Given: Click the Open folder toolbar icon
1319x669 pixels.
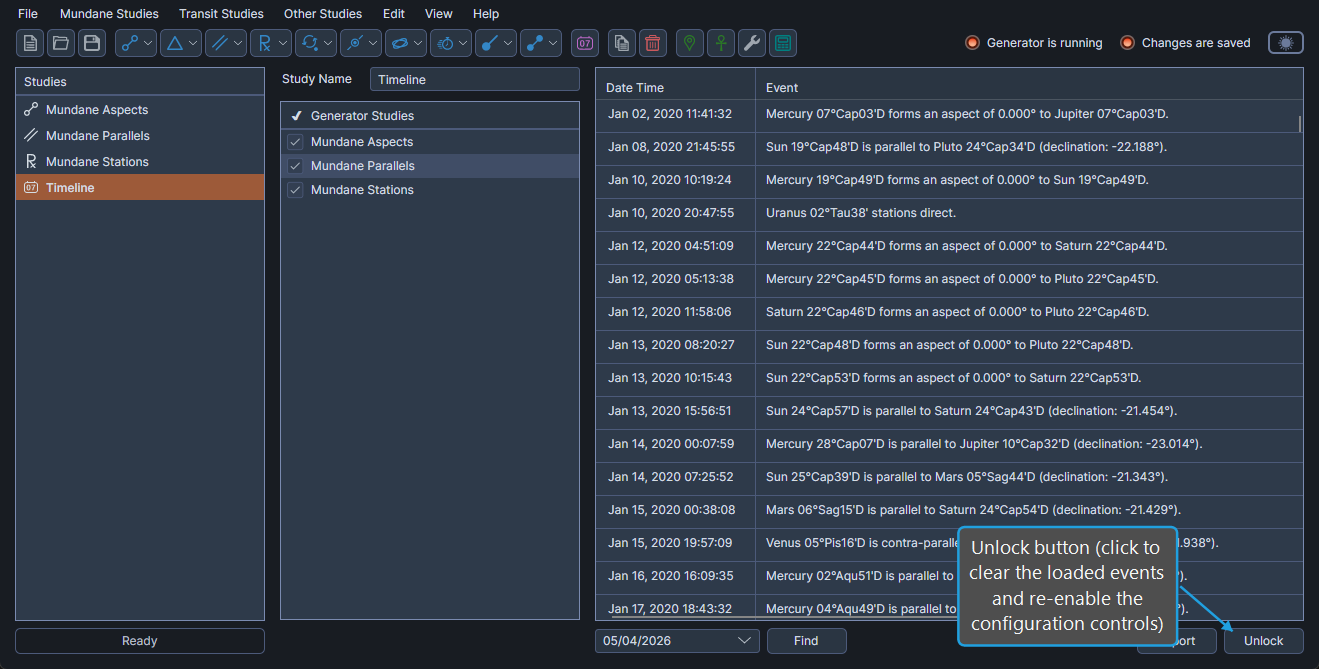Looking at the screenshot, I should (62, 43).
